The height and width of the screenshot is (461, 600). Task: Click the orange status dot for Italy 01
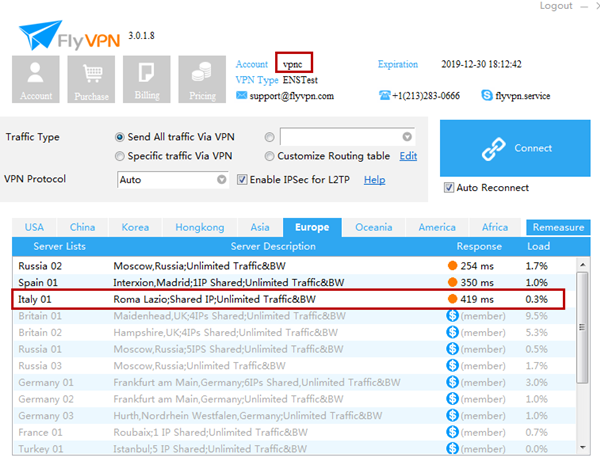click(452, 299)
